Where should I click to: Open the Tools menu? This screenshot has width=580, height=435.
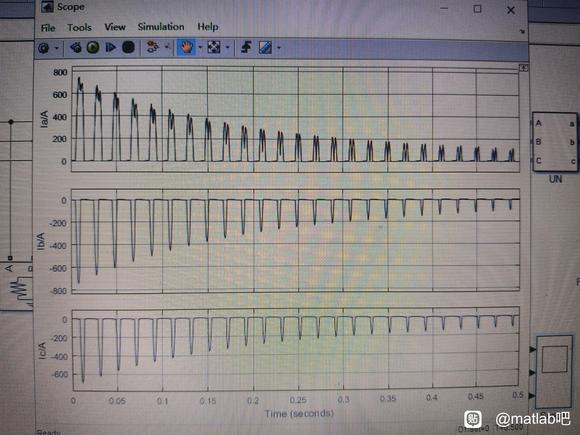[x=79, y=27]
